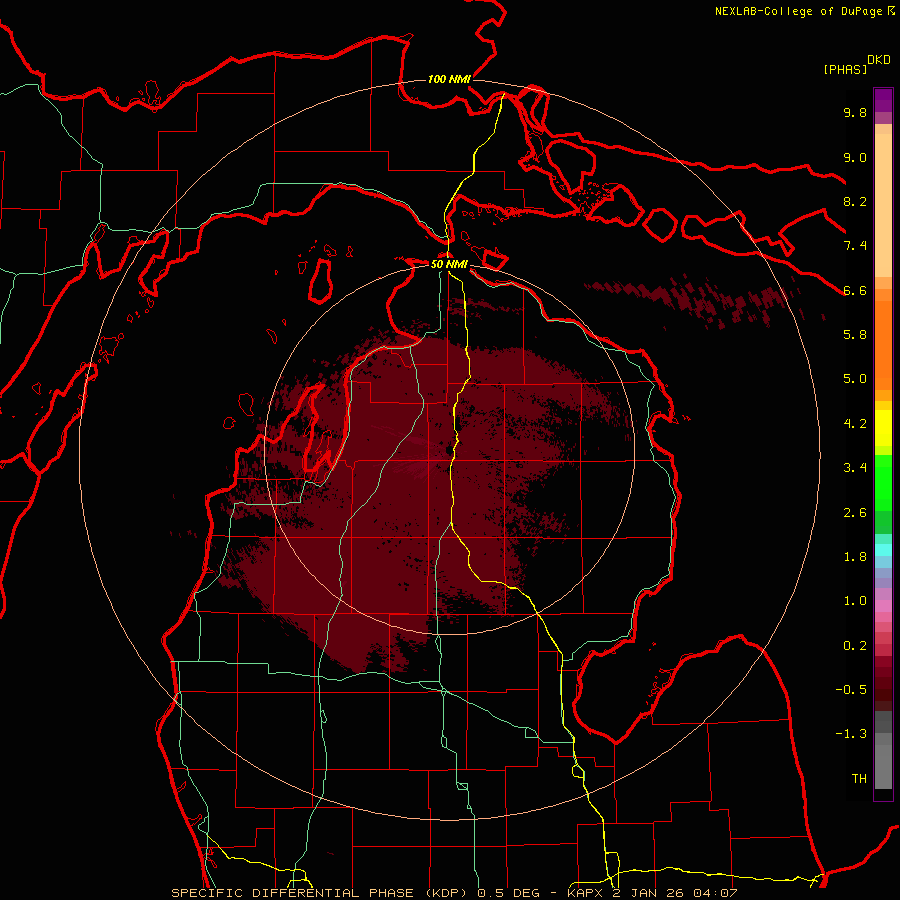Click the SPECIFIC DIFFERENTIAL PHASE (KDP) title
Viewport: 900px width, 900px height.
coord(319,893)
